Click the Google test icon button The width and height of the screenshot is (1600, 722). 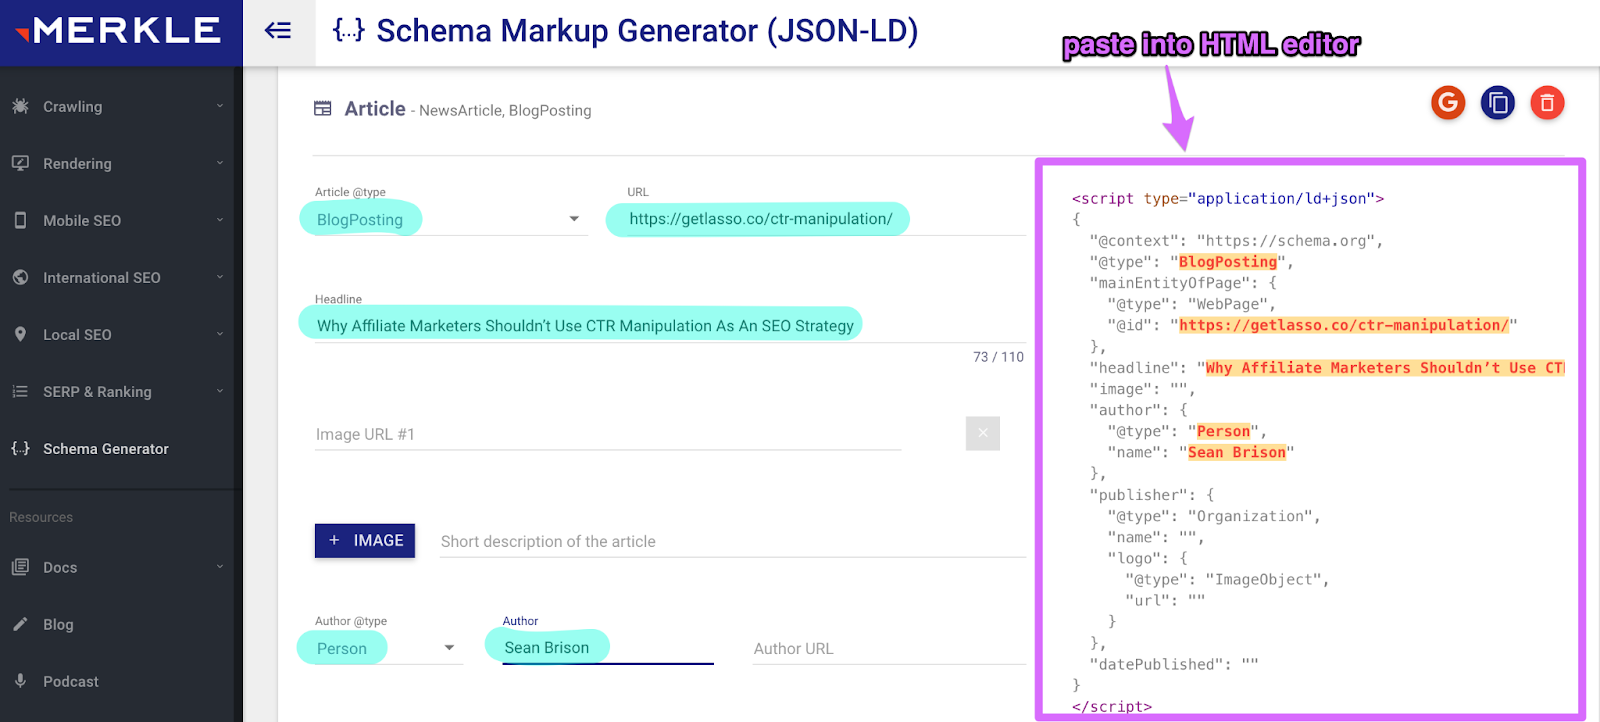tap(1448, 102)
